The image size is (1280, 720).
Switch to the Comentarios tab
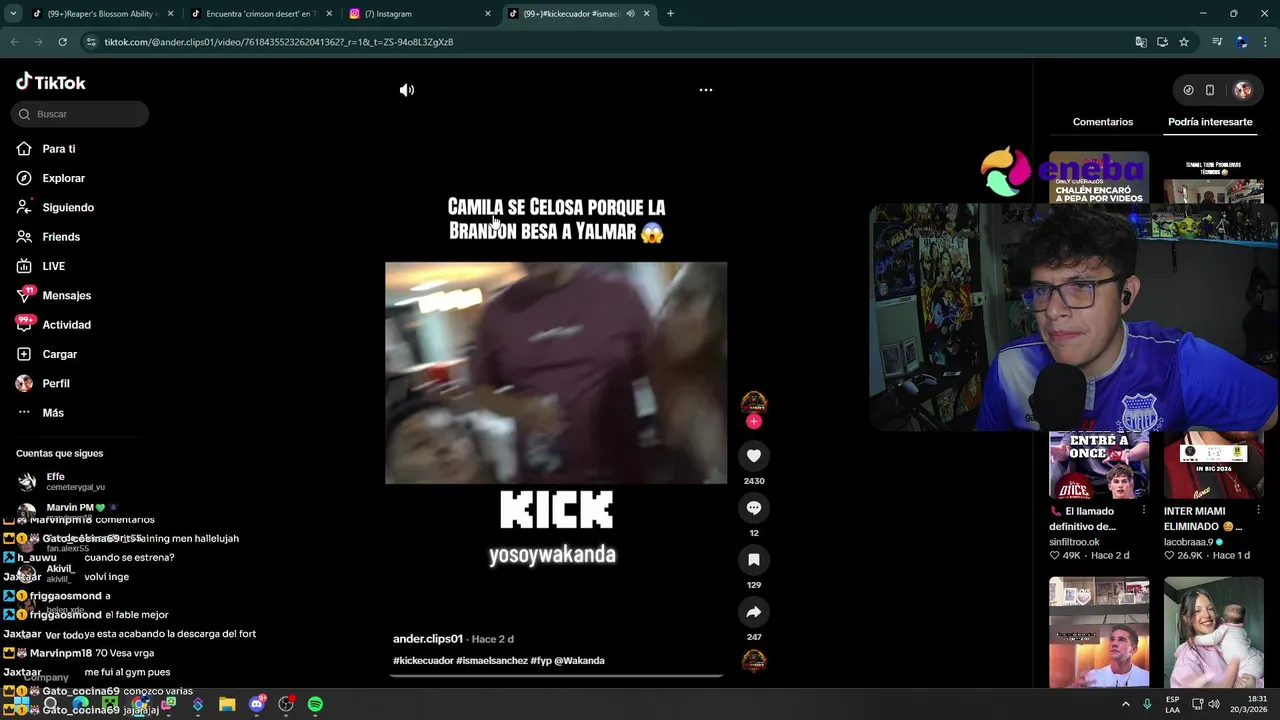(1103, 122)
